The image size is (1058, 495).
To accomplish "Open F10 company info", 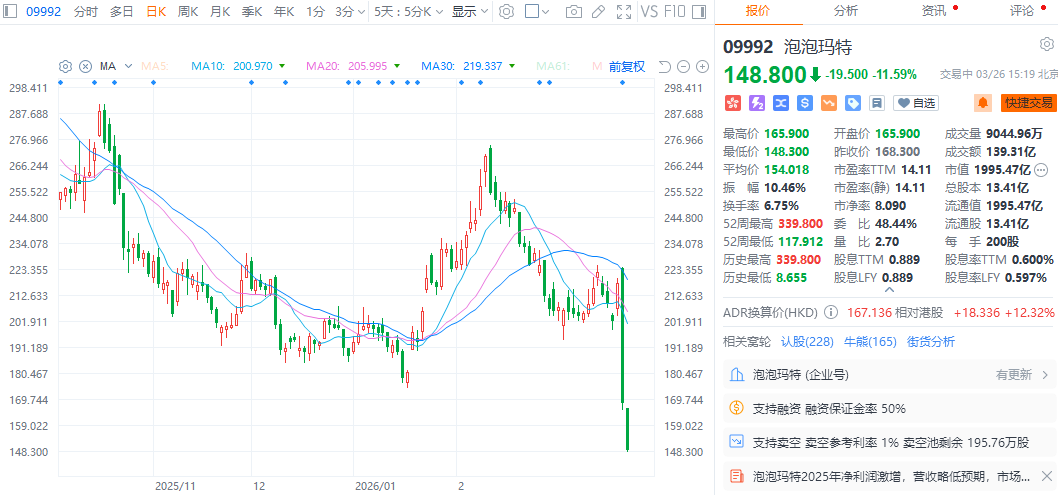I will (x=674, y=11).
